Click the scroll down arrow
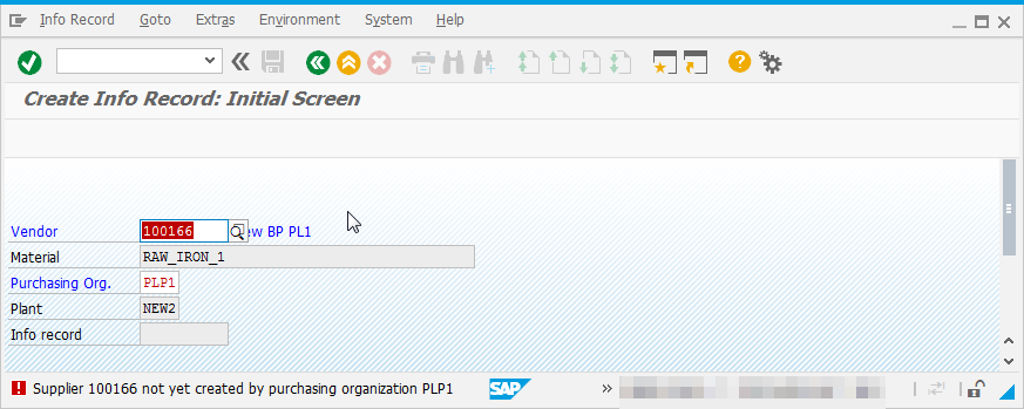 pyautogui.click(x=1008, y=360)
